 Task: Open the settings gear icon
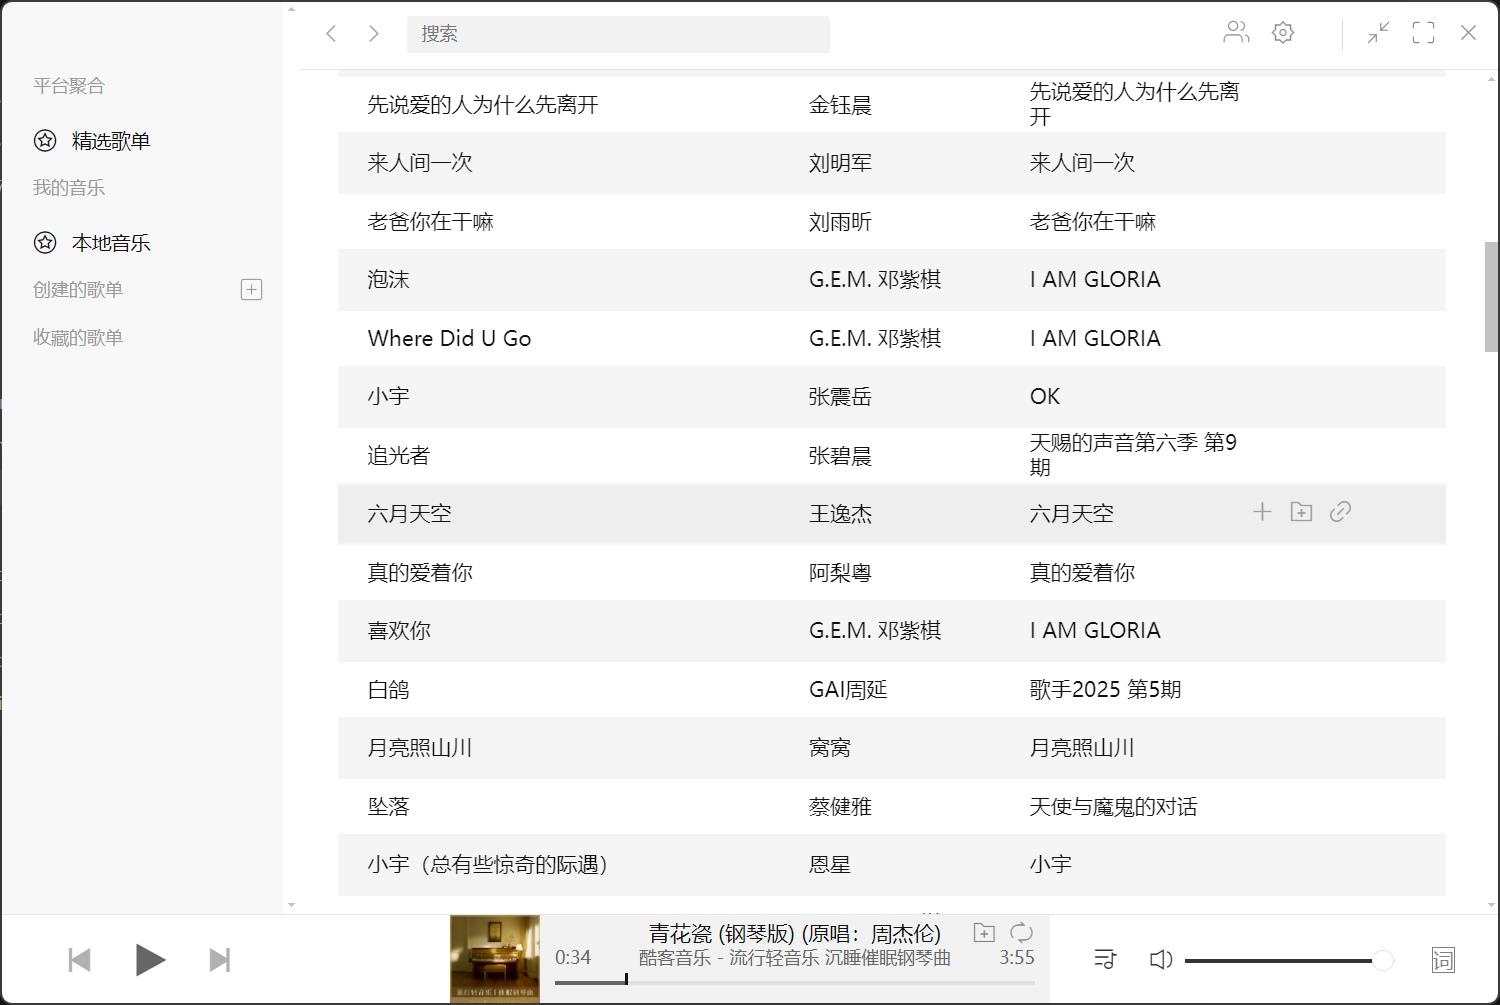click(x=1282, y=32)
